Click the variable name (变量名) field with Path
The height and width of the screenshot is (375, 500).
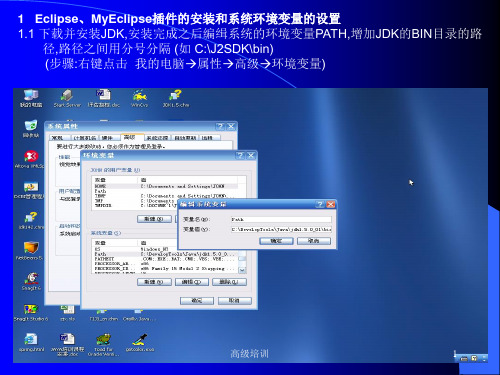[281, 219]
